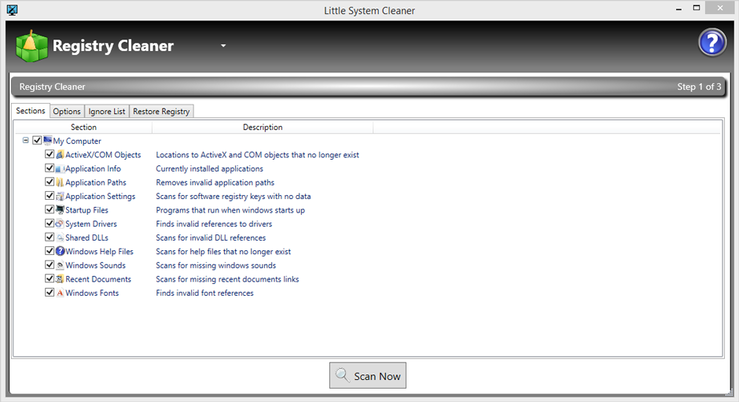Image resolution: width=739 pixels, height=402 pixels.
Task: Maximize the Little System Cleaner window
Action: pos(696,8)
